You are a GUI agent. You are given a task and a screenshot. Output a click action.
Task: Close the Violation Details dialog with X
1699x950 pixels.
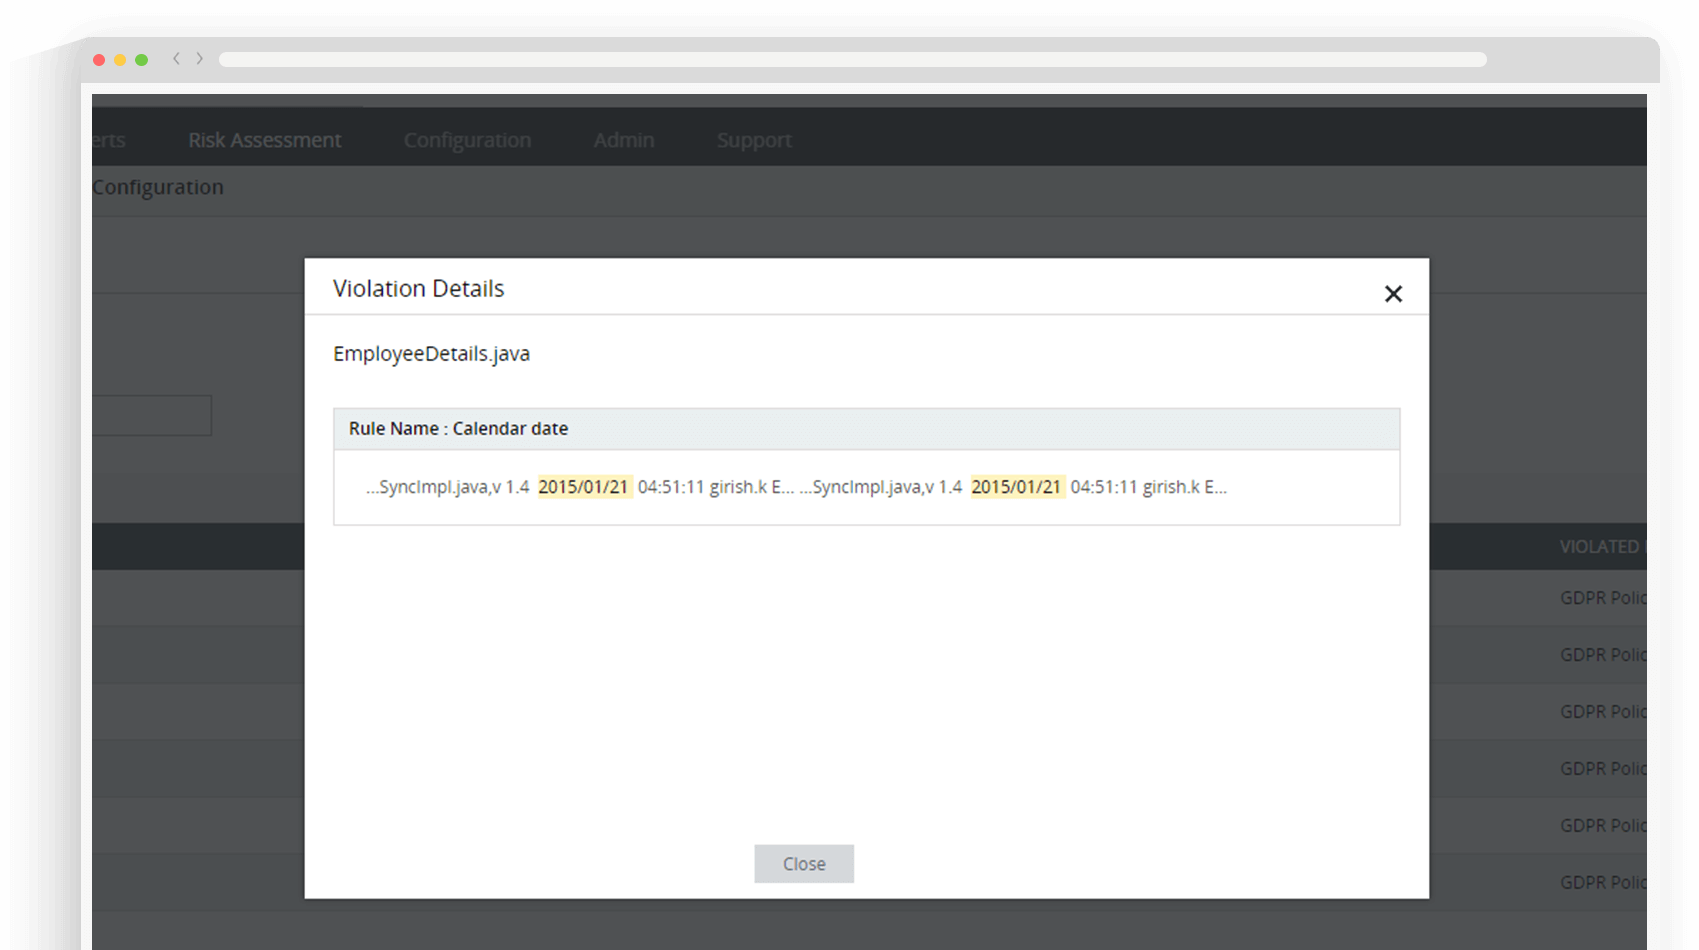tap(1393, 294)
